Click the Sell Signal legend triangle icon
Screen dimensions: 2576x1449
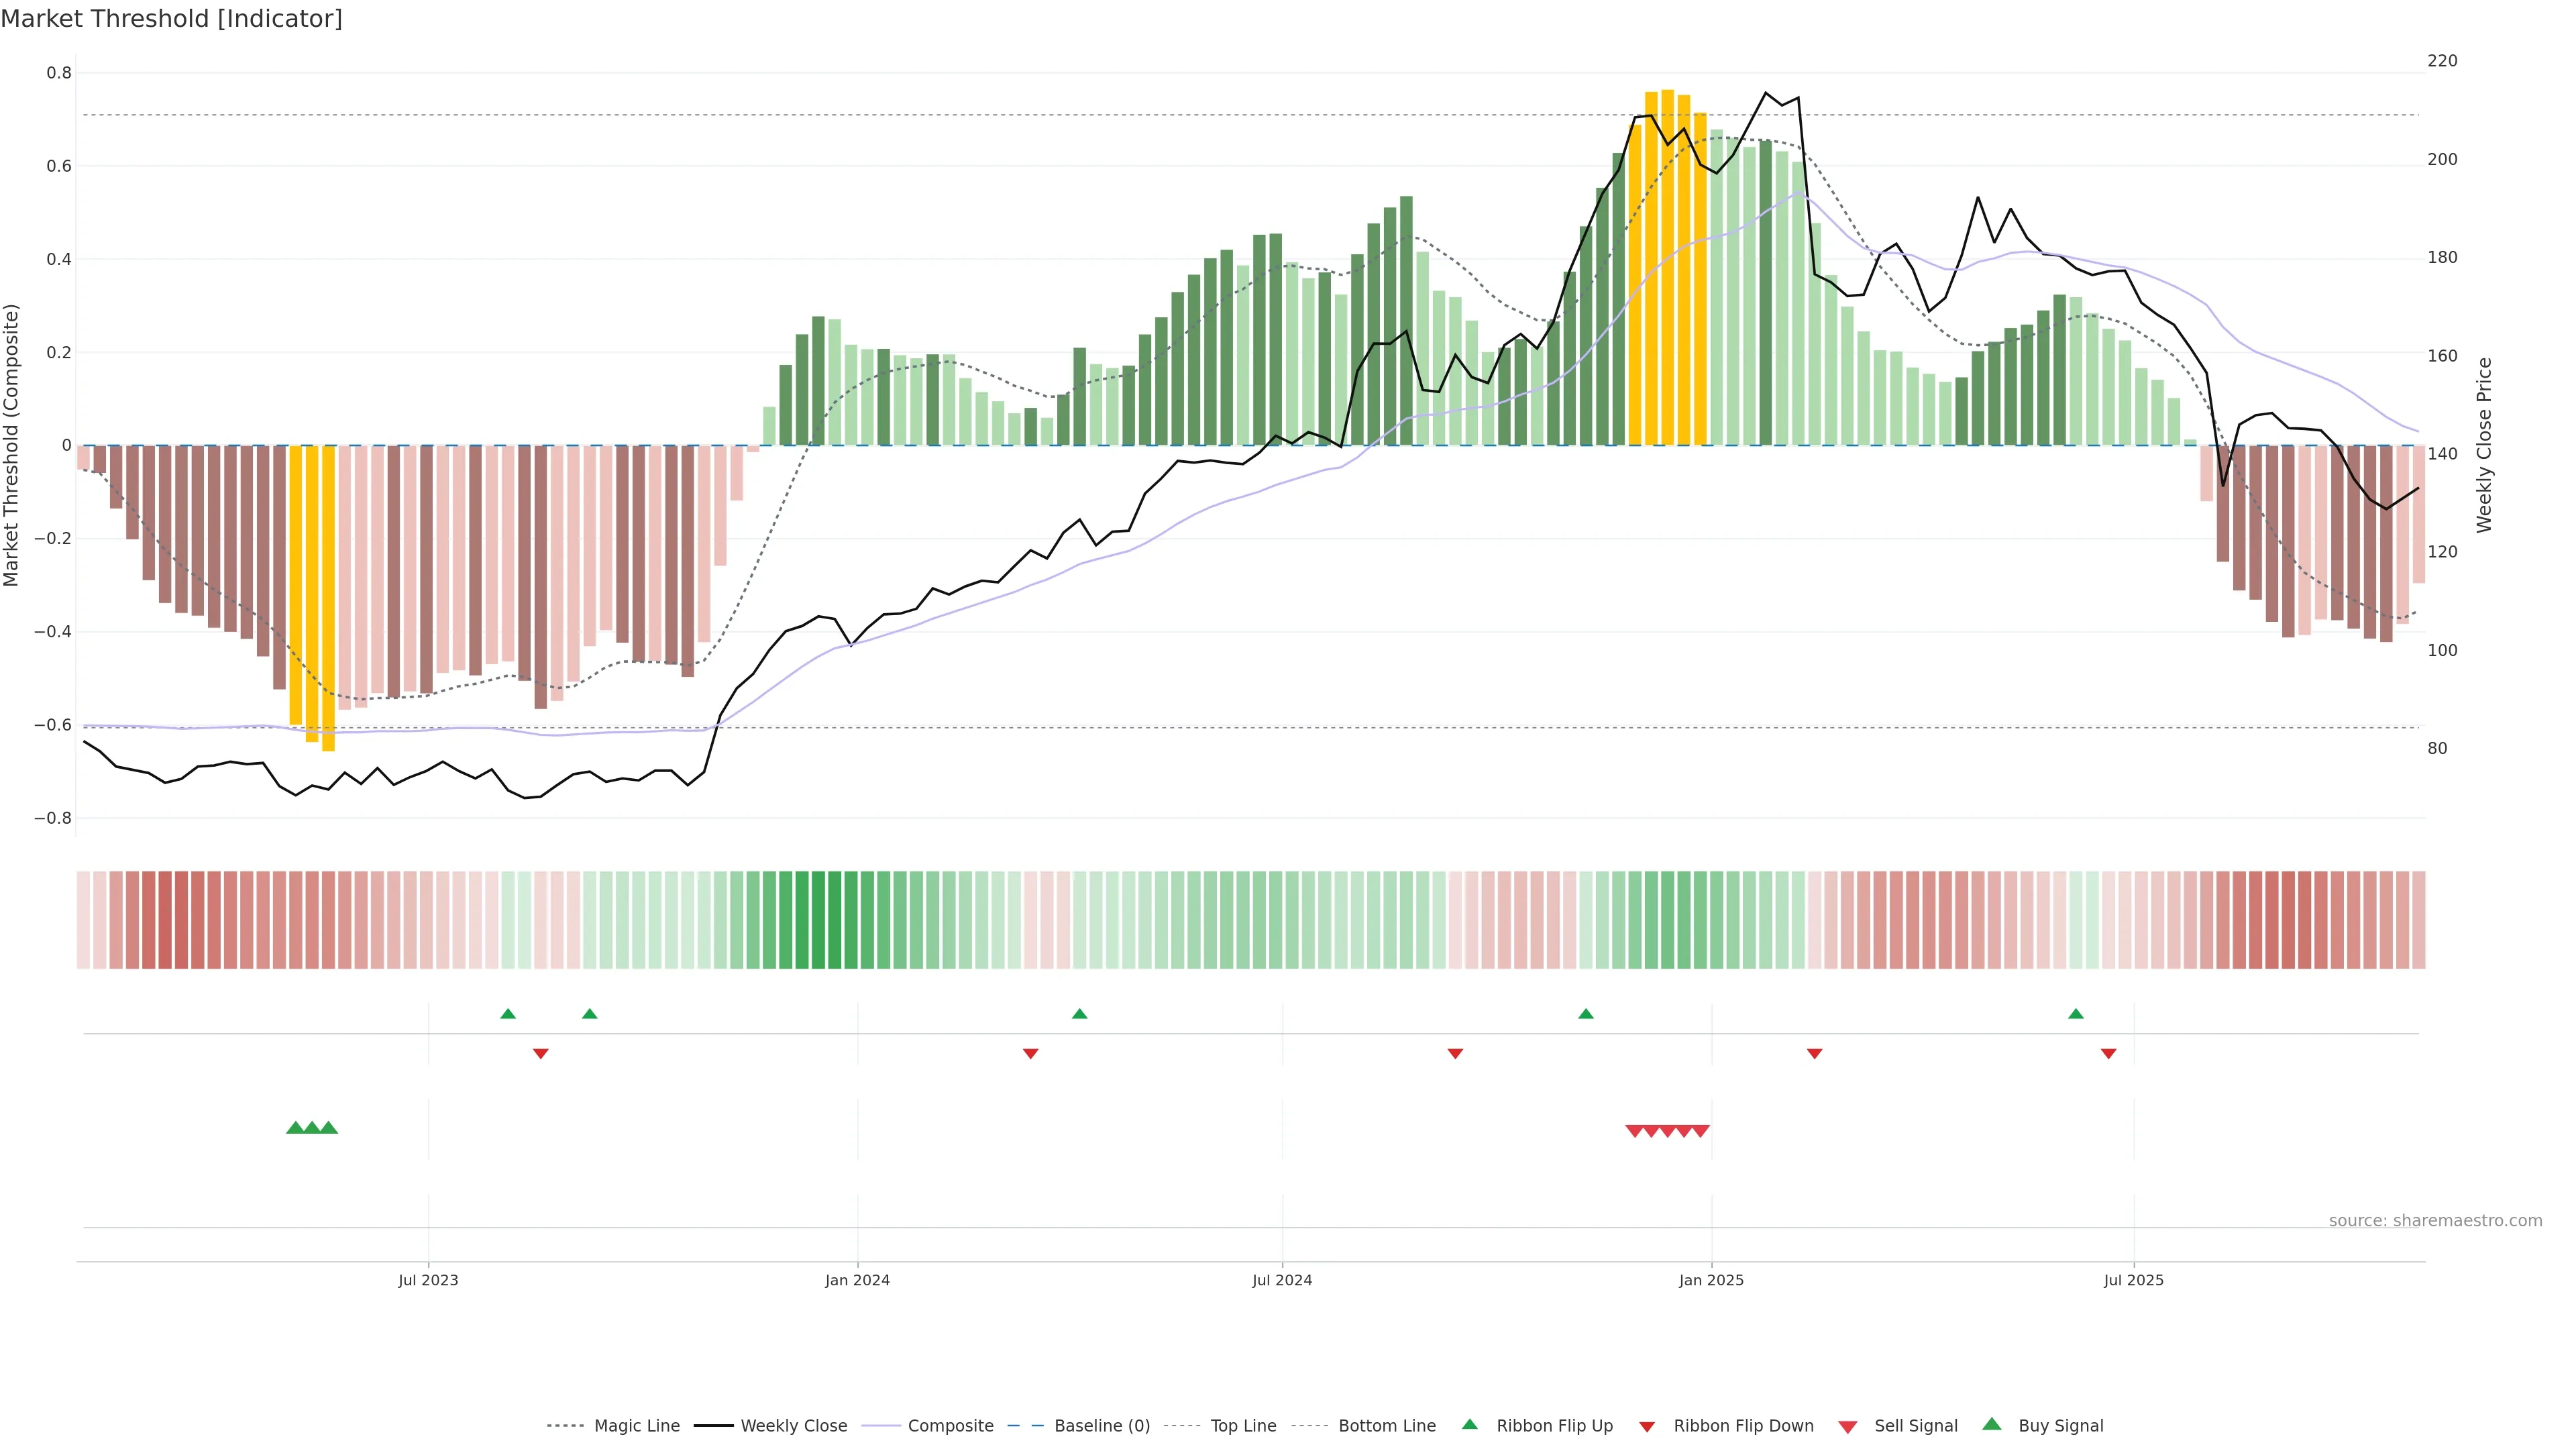[1848, 1427]
